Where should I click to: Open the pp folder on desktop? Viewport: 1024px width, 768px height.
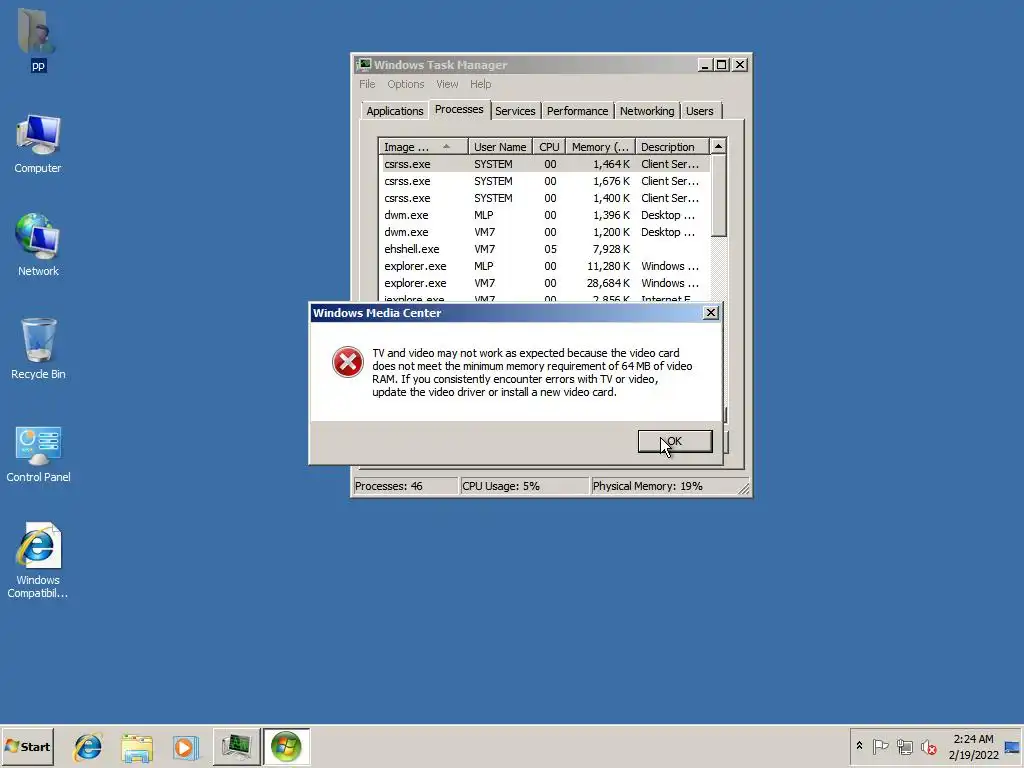pyautogui.click(x=37, y=39)
